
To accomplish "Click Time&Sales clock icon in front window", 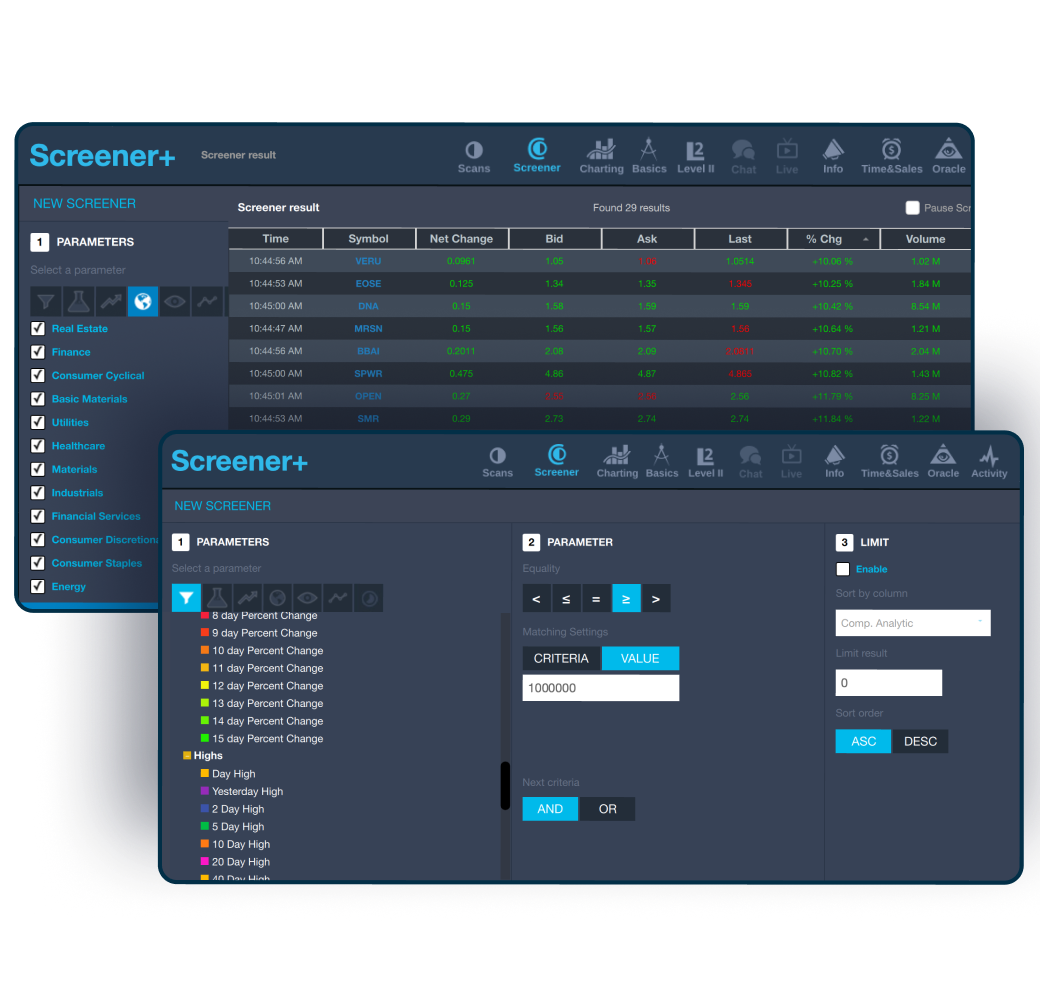I will click(889, 460).
